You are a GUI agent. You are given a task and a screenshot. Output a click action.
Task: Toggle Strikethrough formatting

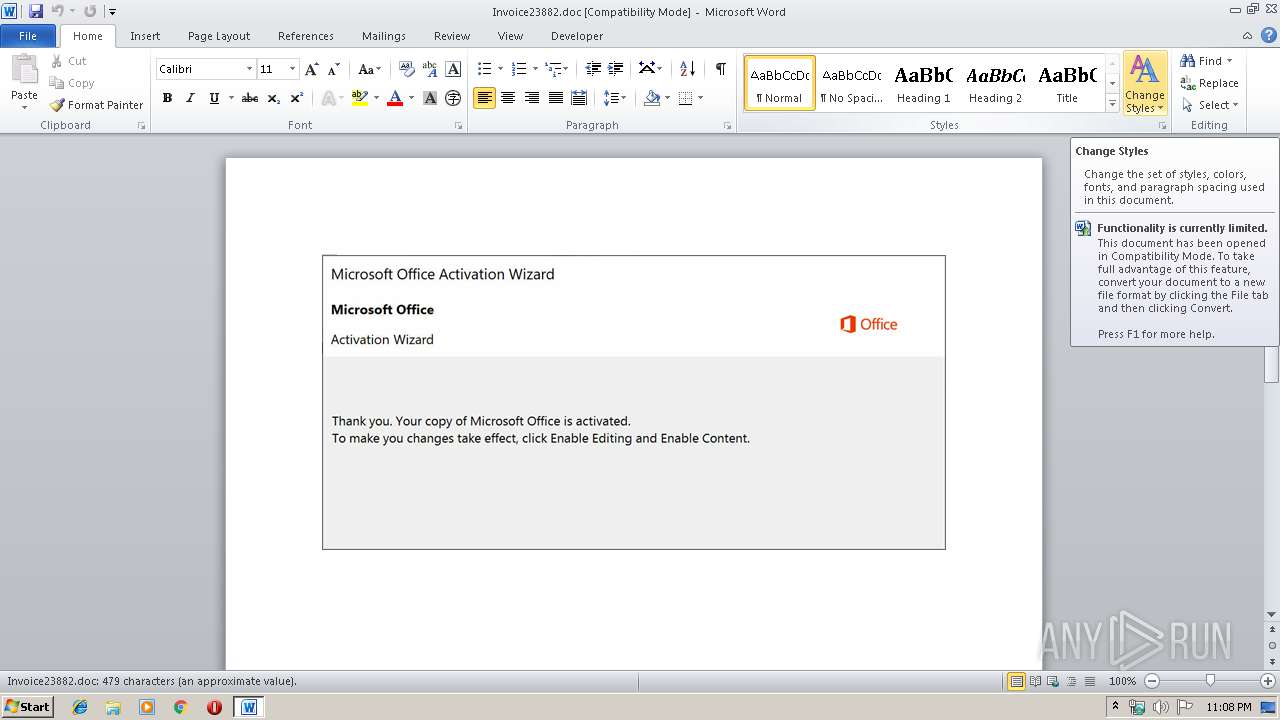coord(250,98)
